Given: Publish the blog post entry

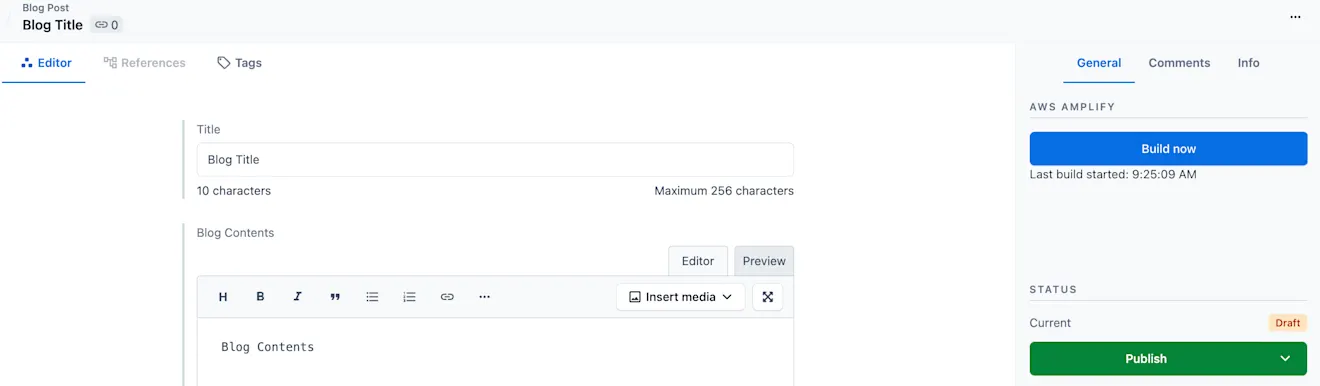Looking at the screenshot, I should tap(1146, 359).
